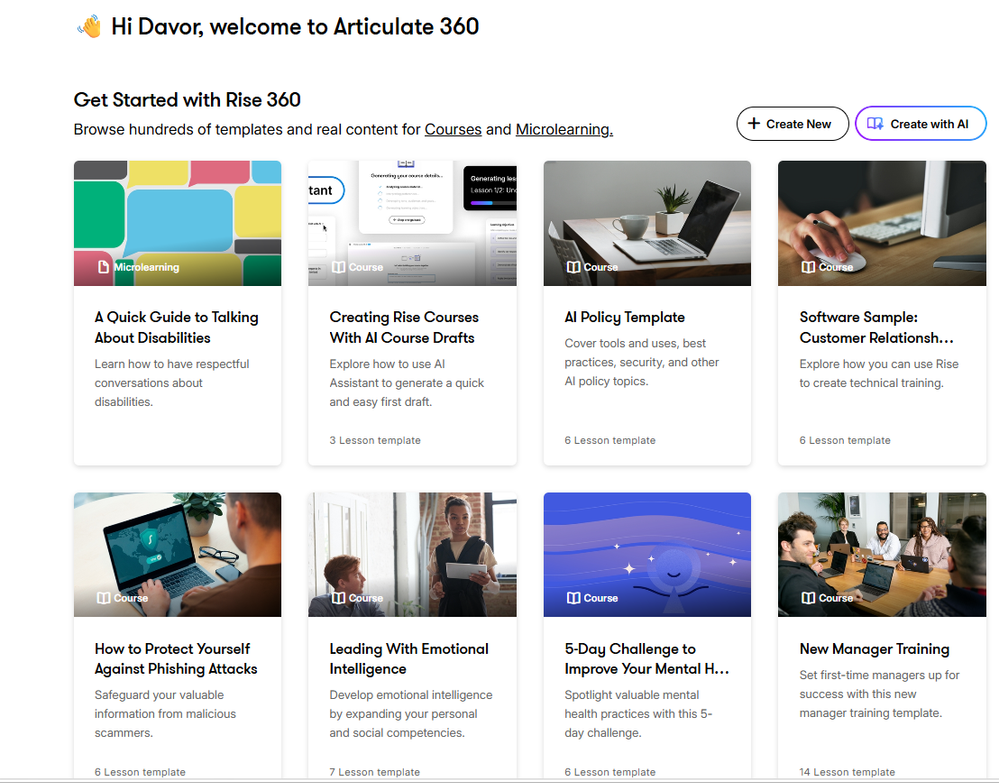The width and height of the screenshot is (999, 783).
Task: Click 6 Lesson template under Software Sample
Action: click(845, 440)
